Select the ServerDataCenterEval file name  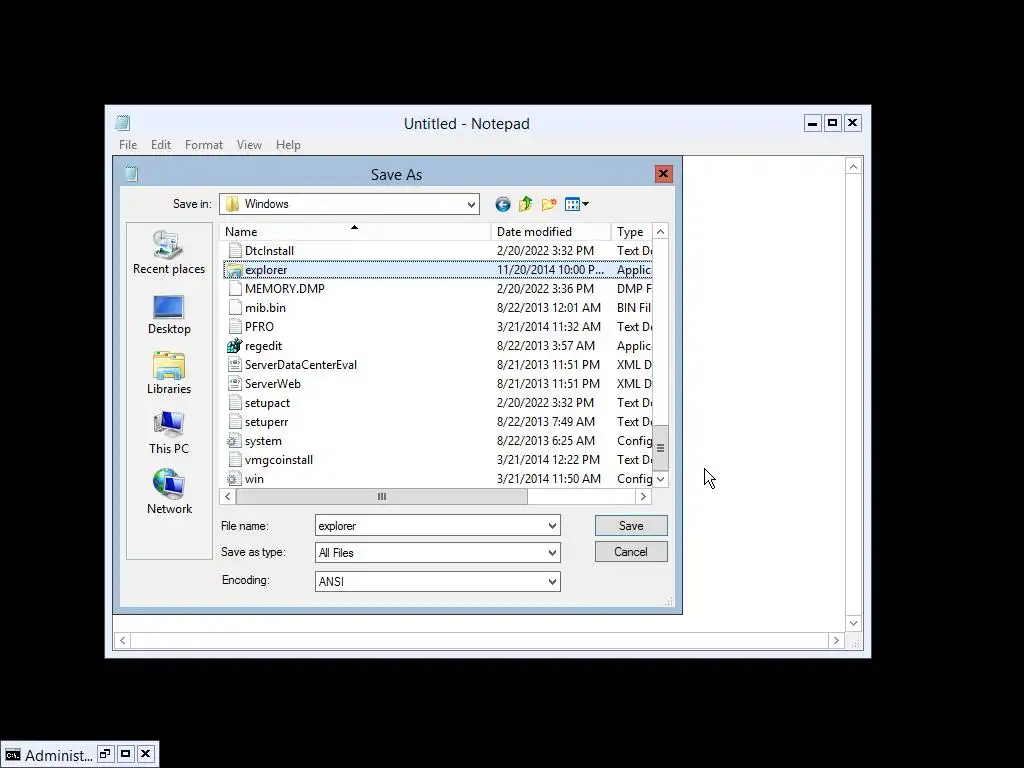pos(300,365)
